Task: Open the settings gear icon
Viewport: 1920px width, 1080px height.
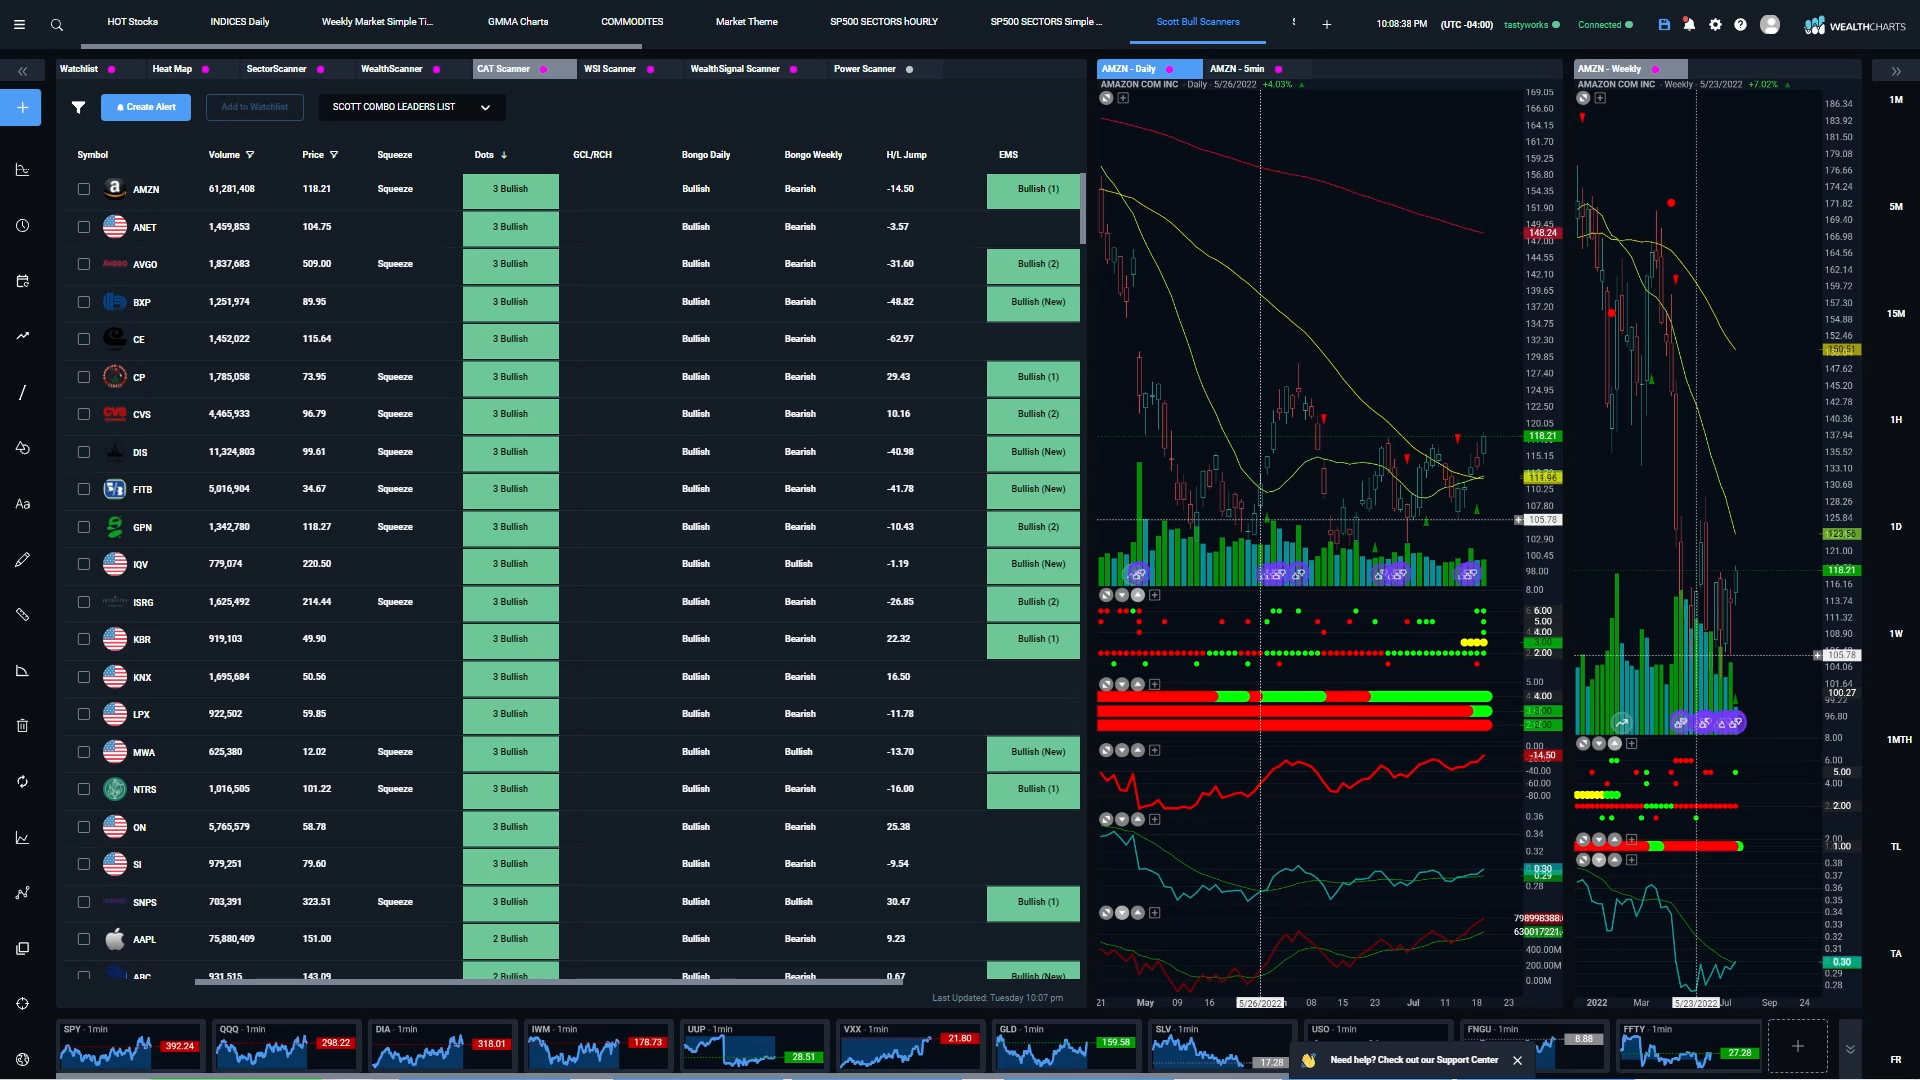Action: (1715, 24)
